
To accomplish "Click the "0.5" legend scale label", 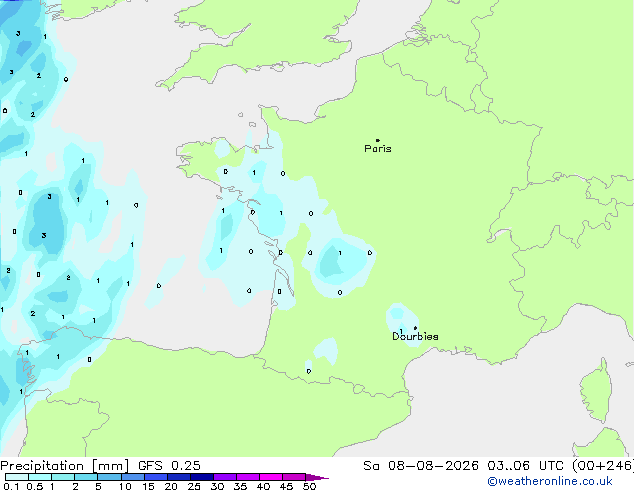I will pyautogui.click(x=34, y=486).
